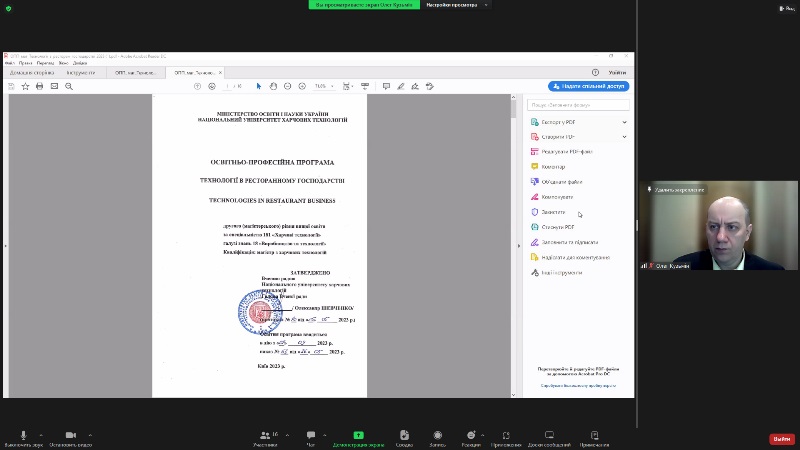Click the tools search input field
This screenshot has width=800, height=450.
click(x=576, y=104)
